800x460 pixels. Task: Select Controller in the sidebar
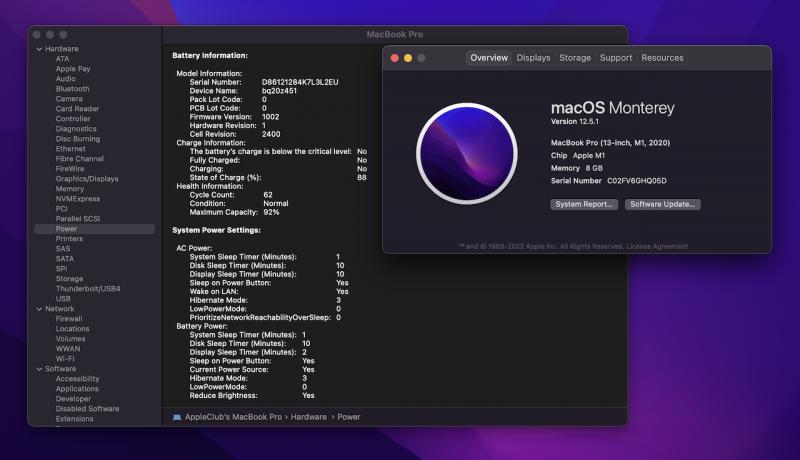73,119
